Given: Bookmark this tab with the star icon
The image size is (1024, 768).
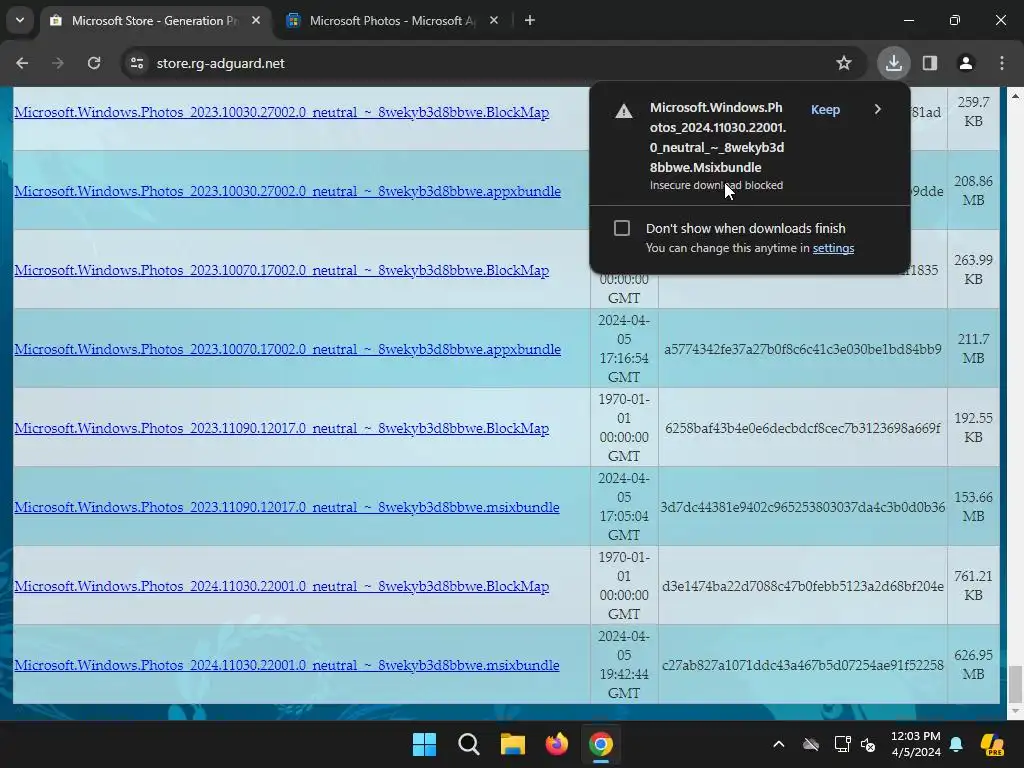Looking at the screenshot, I should tap(844, 63).
